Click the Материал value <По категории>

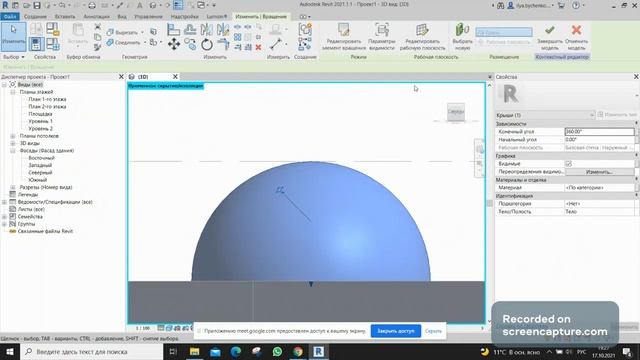(x=599, y=188)
